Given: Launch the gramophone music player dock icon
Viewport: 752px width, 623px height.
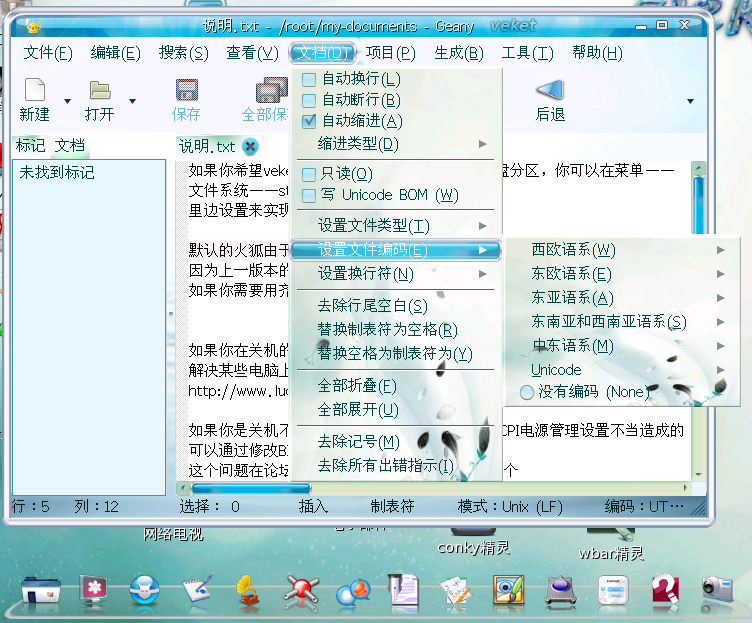Looking at the screenshot, I should point(247,590).
